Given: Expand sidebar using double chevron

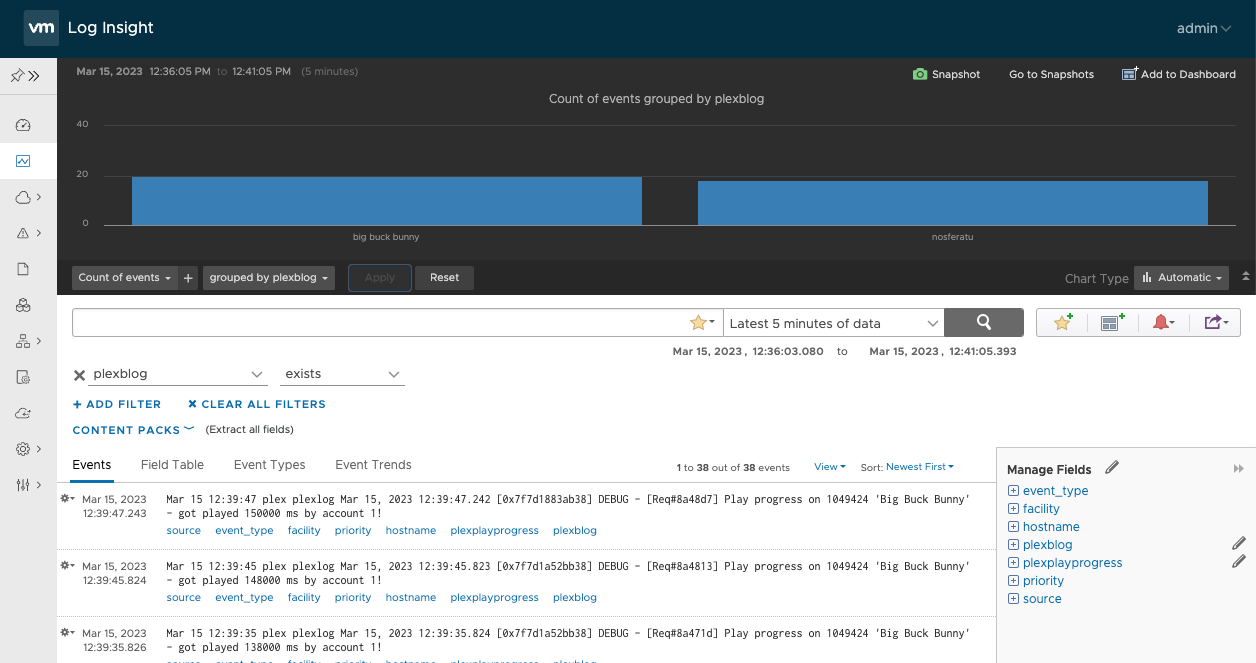Looking at the screenshot, I should [x=34, y=75].
